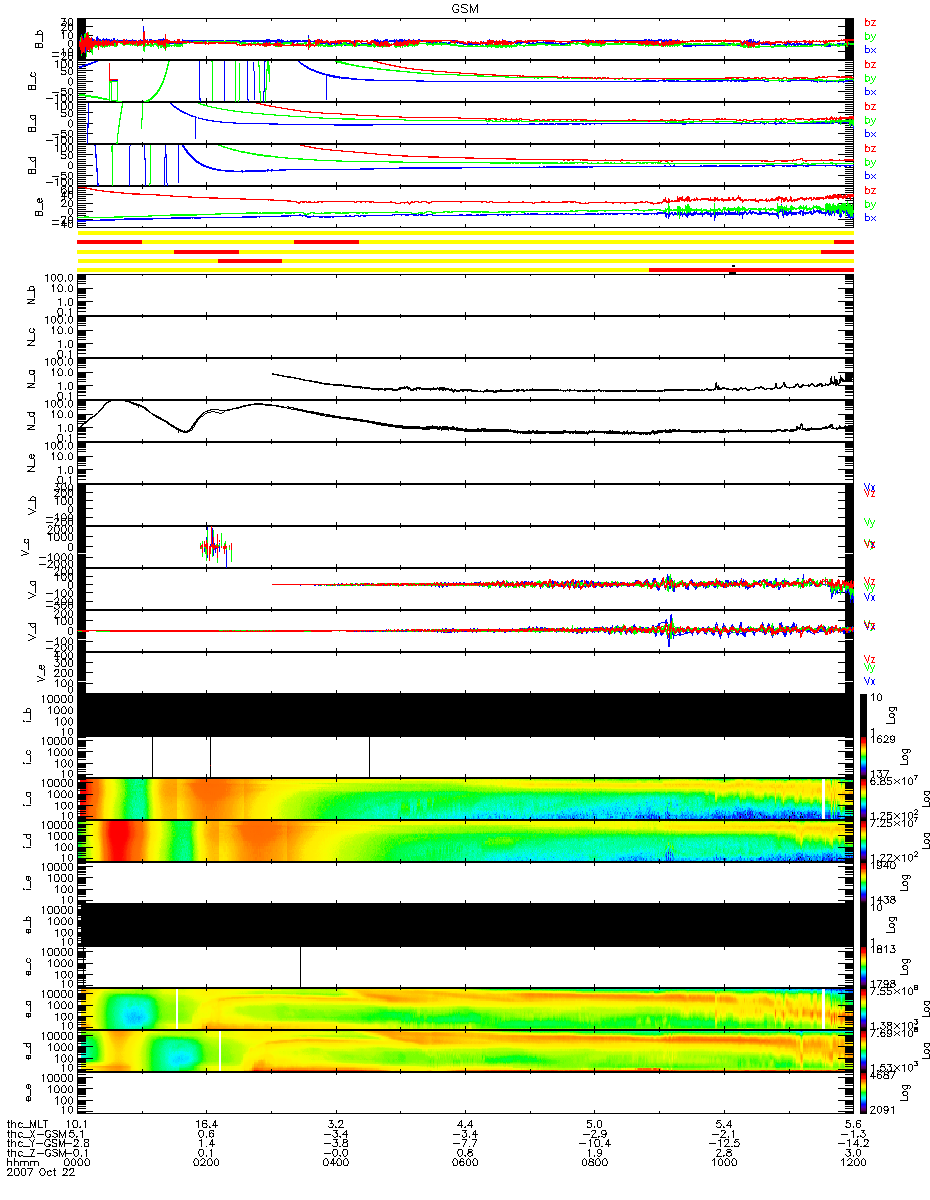930x1200 pixels.
Task: Select the B_e panel axis label
Action: tap(38, 207)
